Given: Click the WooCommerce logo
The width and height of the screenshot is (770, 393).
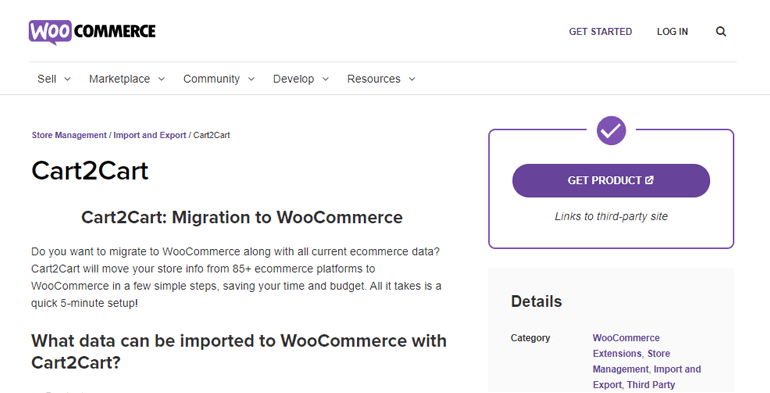Looking at the screenshot, I should coord(92,32).
